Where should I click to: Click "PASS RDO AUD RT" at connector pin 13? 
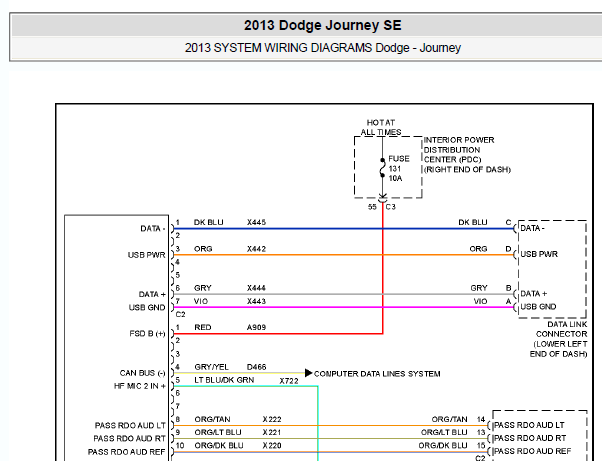pyautogui.click(x=530, y=438)
